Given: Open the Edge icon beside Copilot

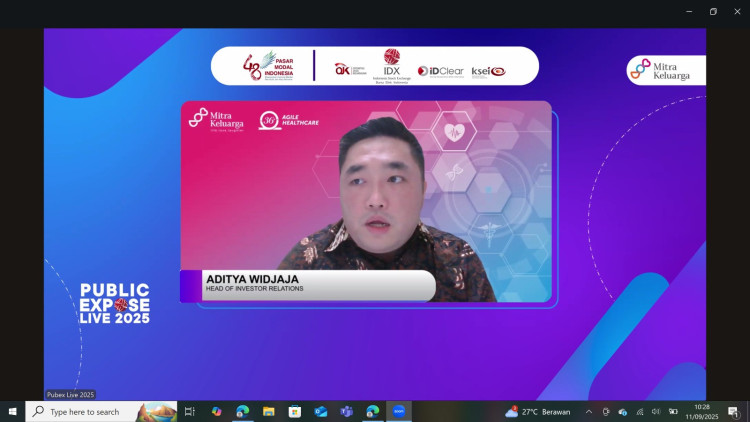Looking at the screenshot, I should (243, 411).
